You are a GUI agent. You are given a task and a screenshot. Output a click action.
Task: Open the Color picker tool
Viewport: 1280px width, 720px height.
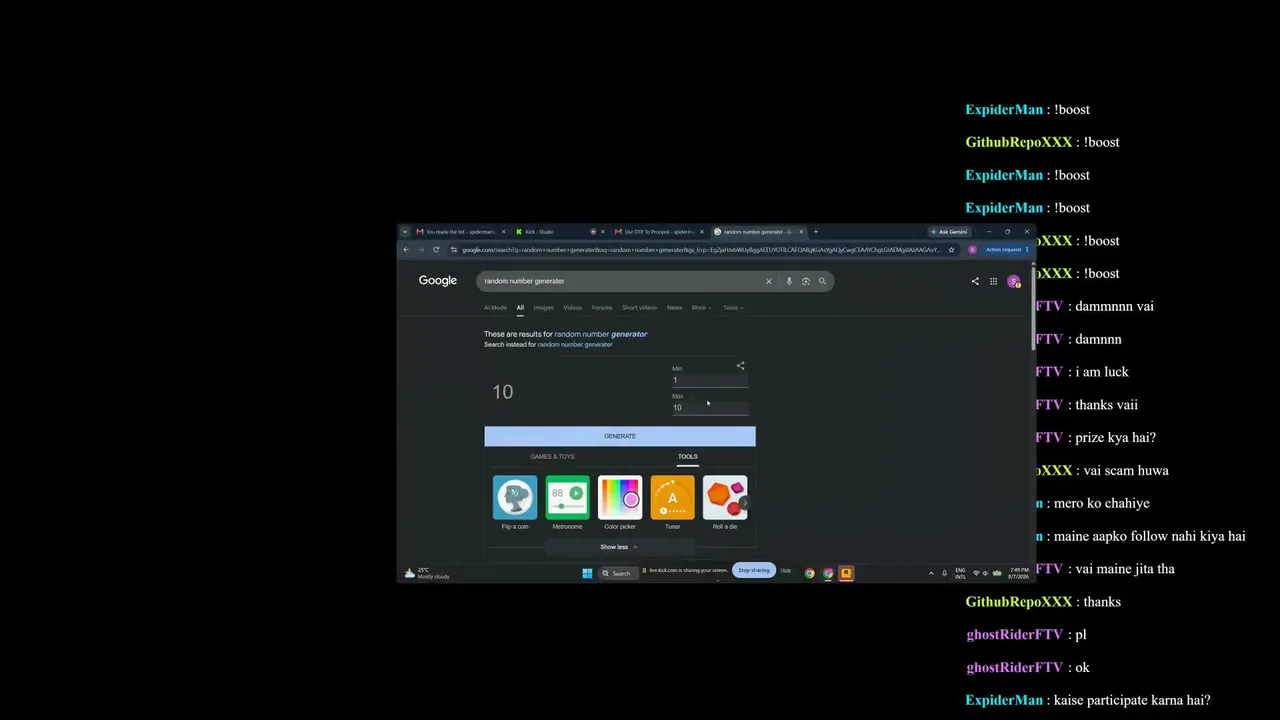(620, 502)
